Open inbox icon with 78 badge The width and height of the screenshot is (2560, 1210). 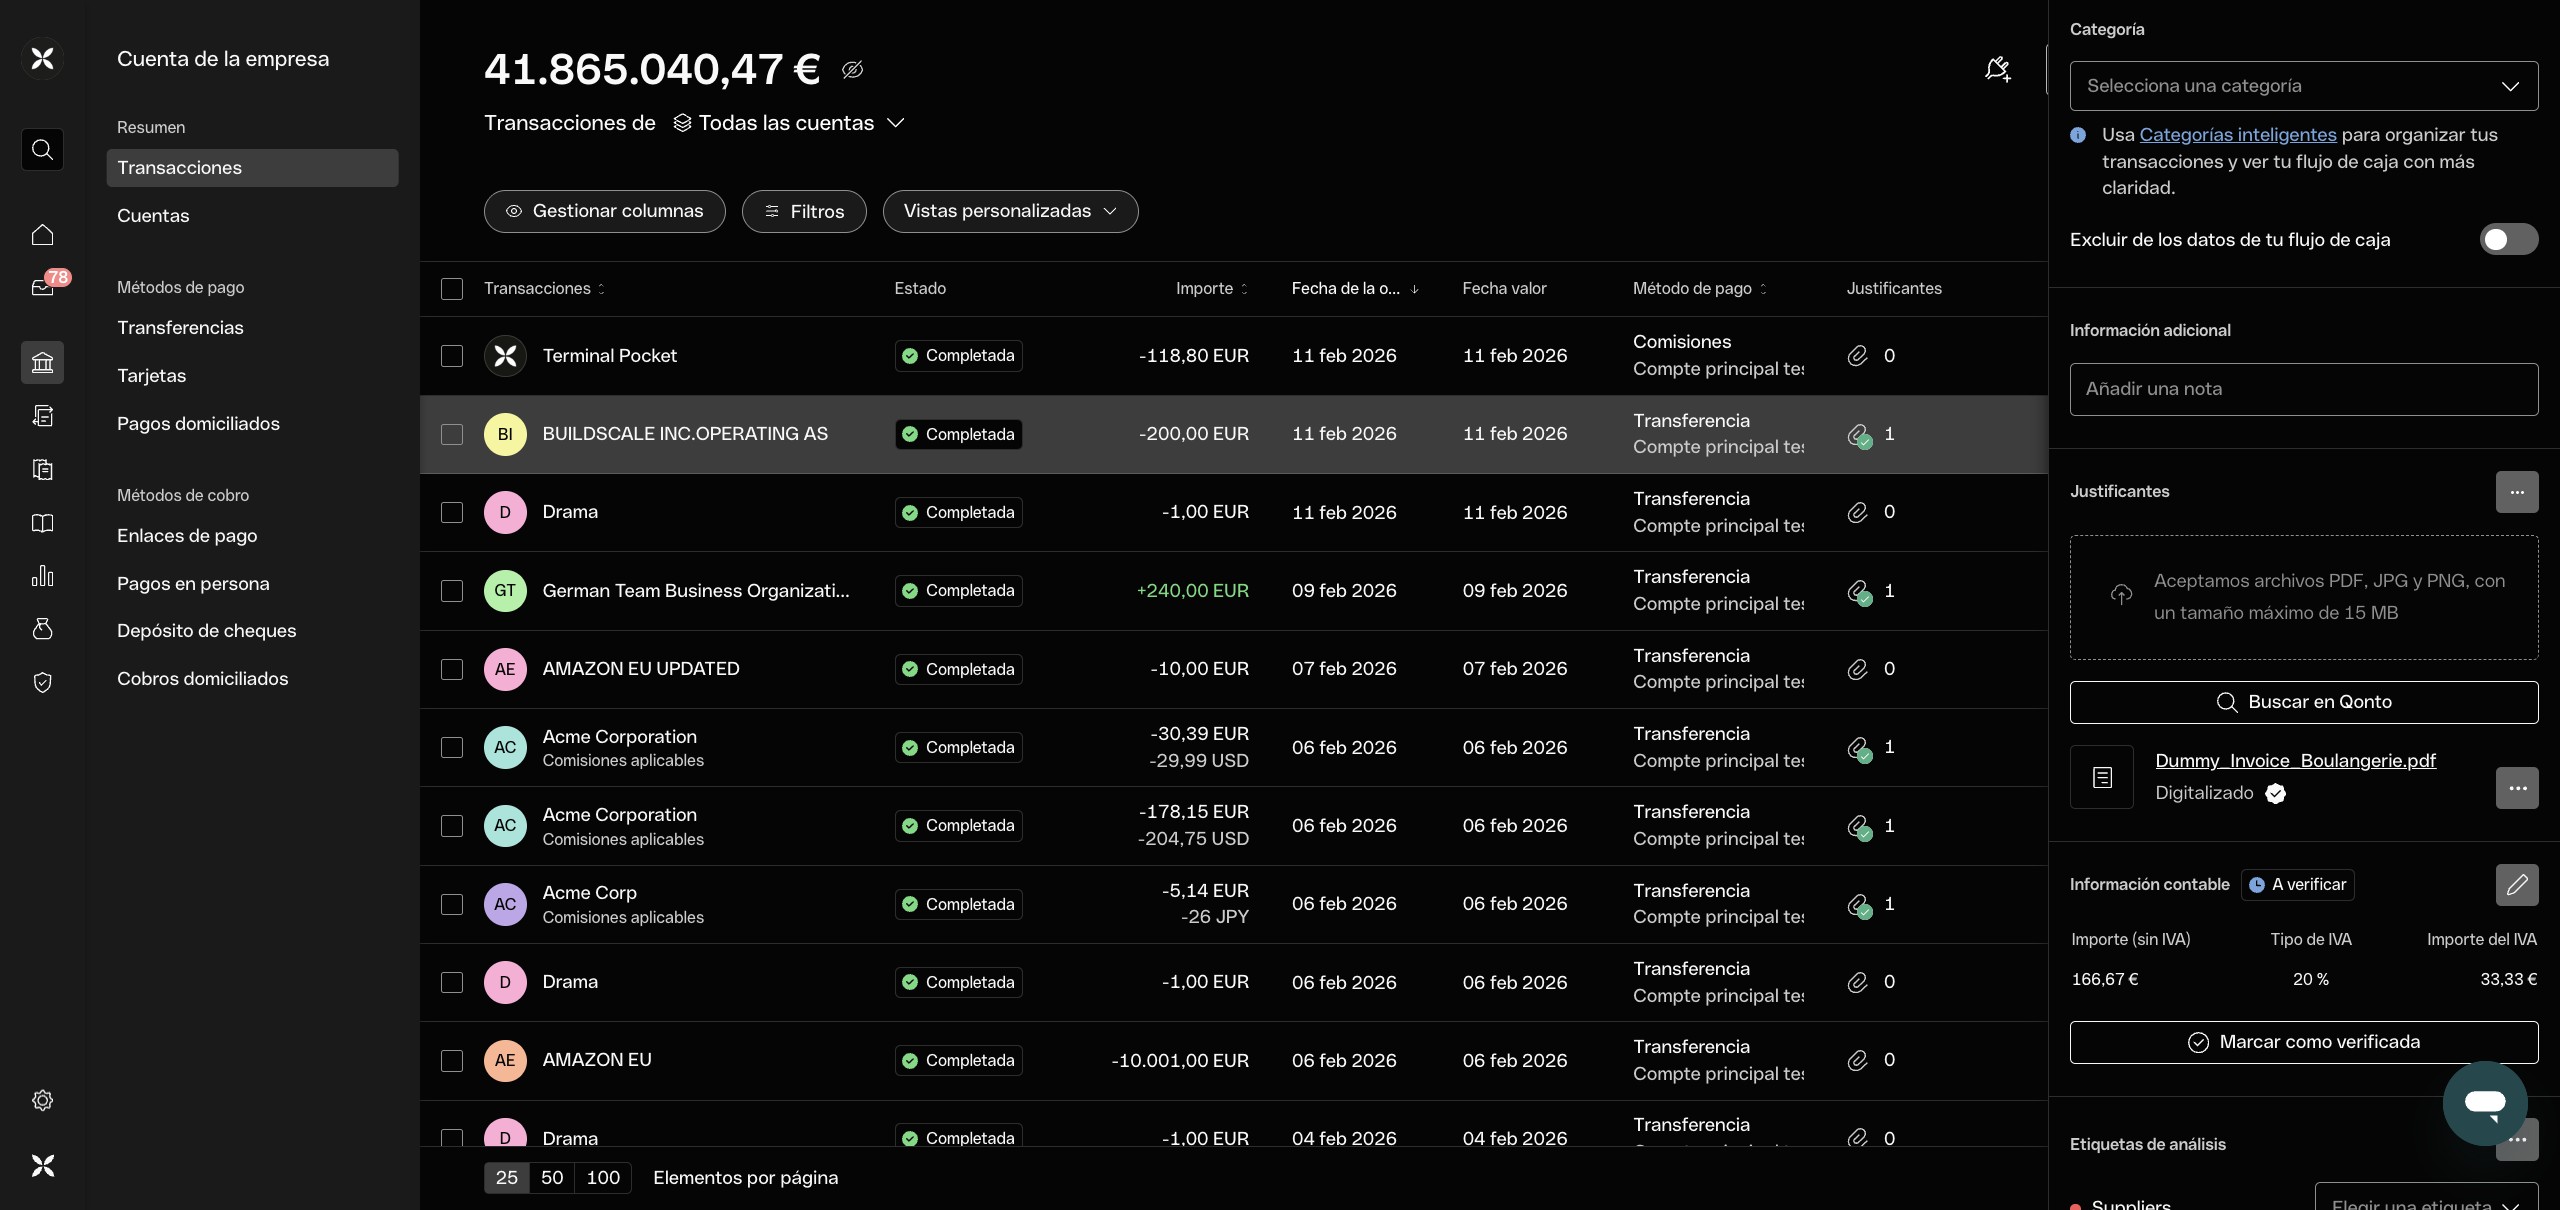coord(42,288)
